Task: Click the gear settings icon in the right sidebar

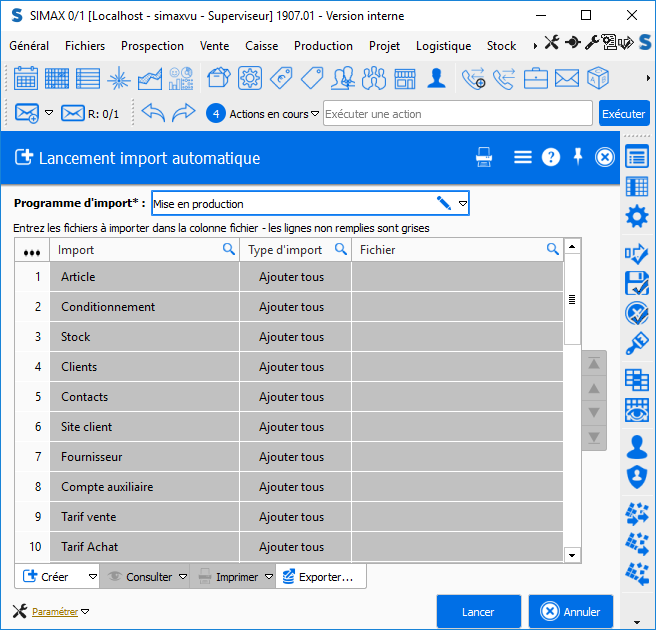Action: point(637,217)
